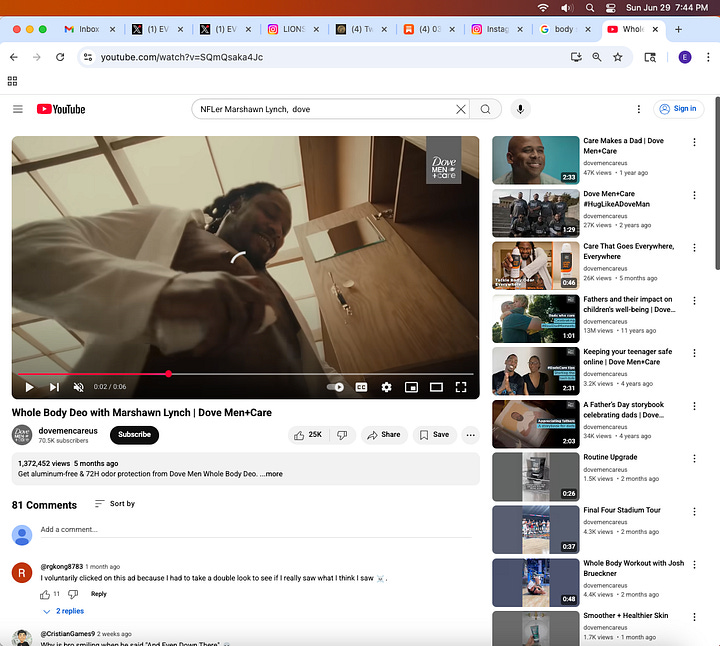
Task: Go to the YouTube home logo
Action: pyautogui.click(x=61, y=109)
